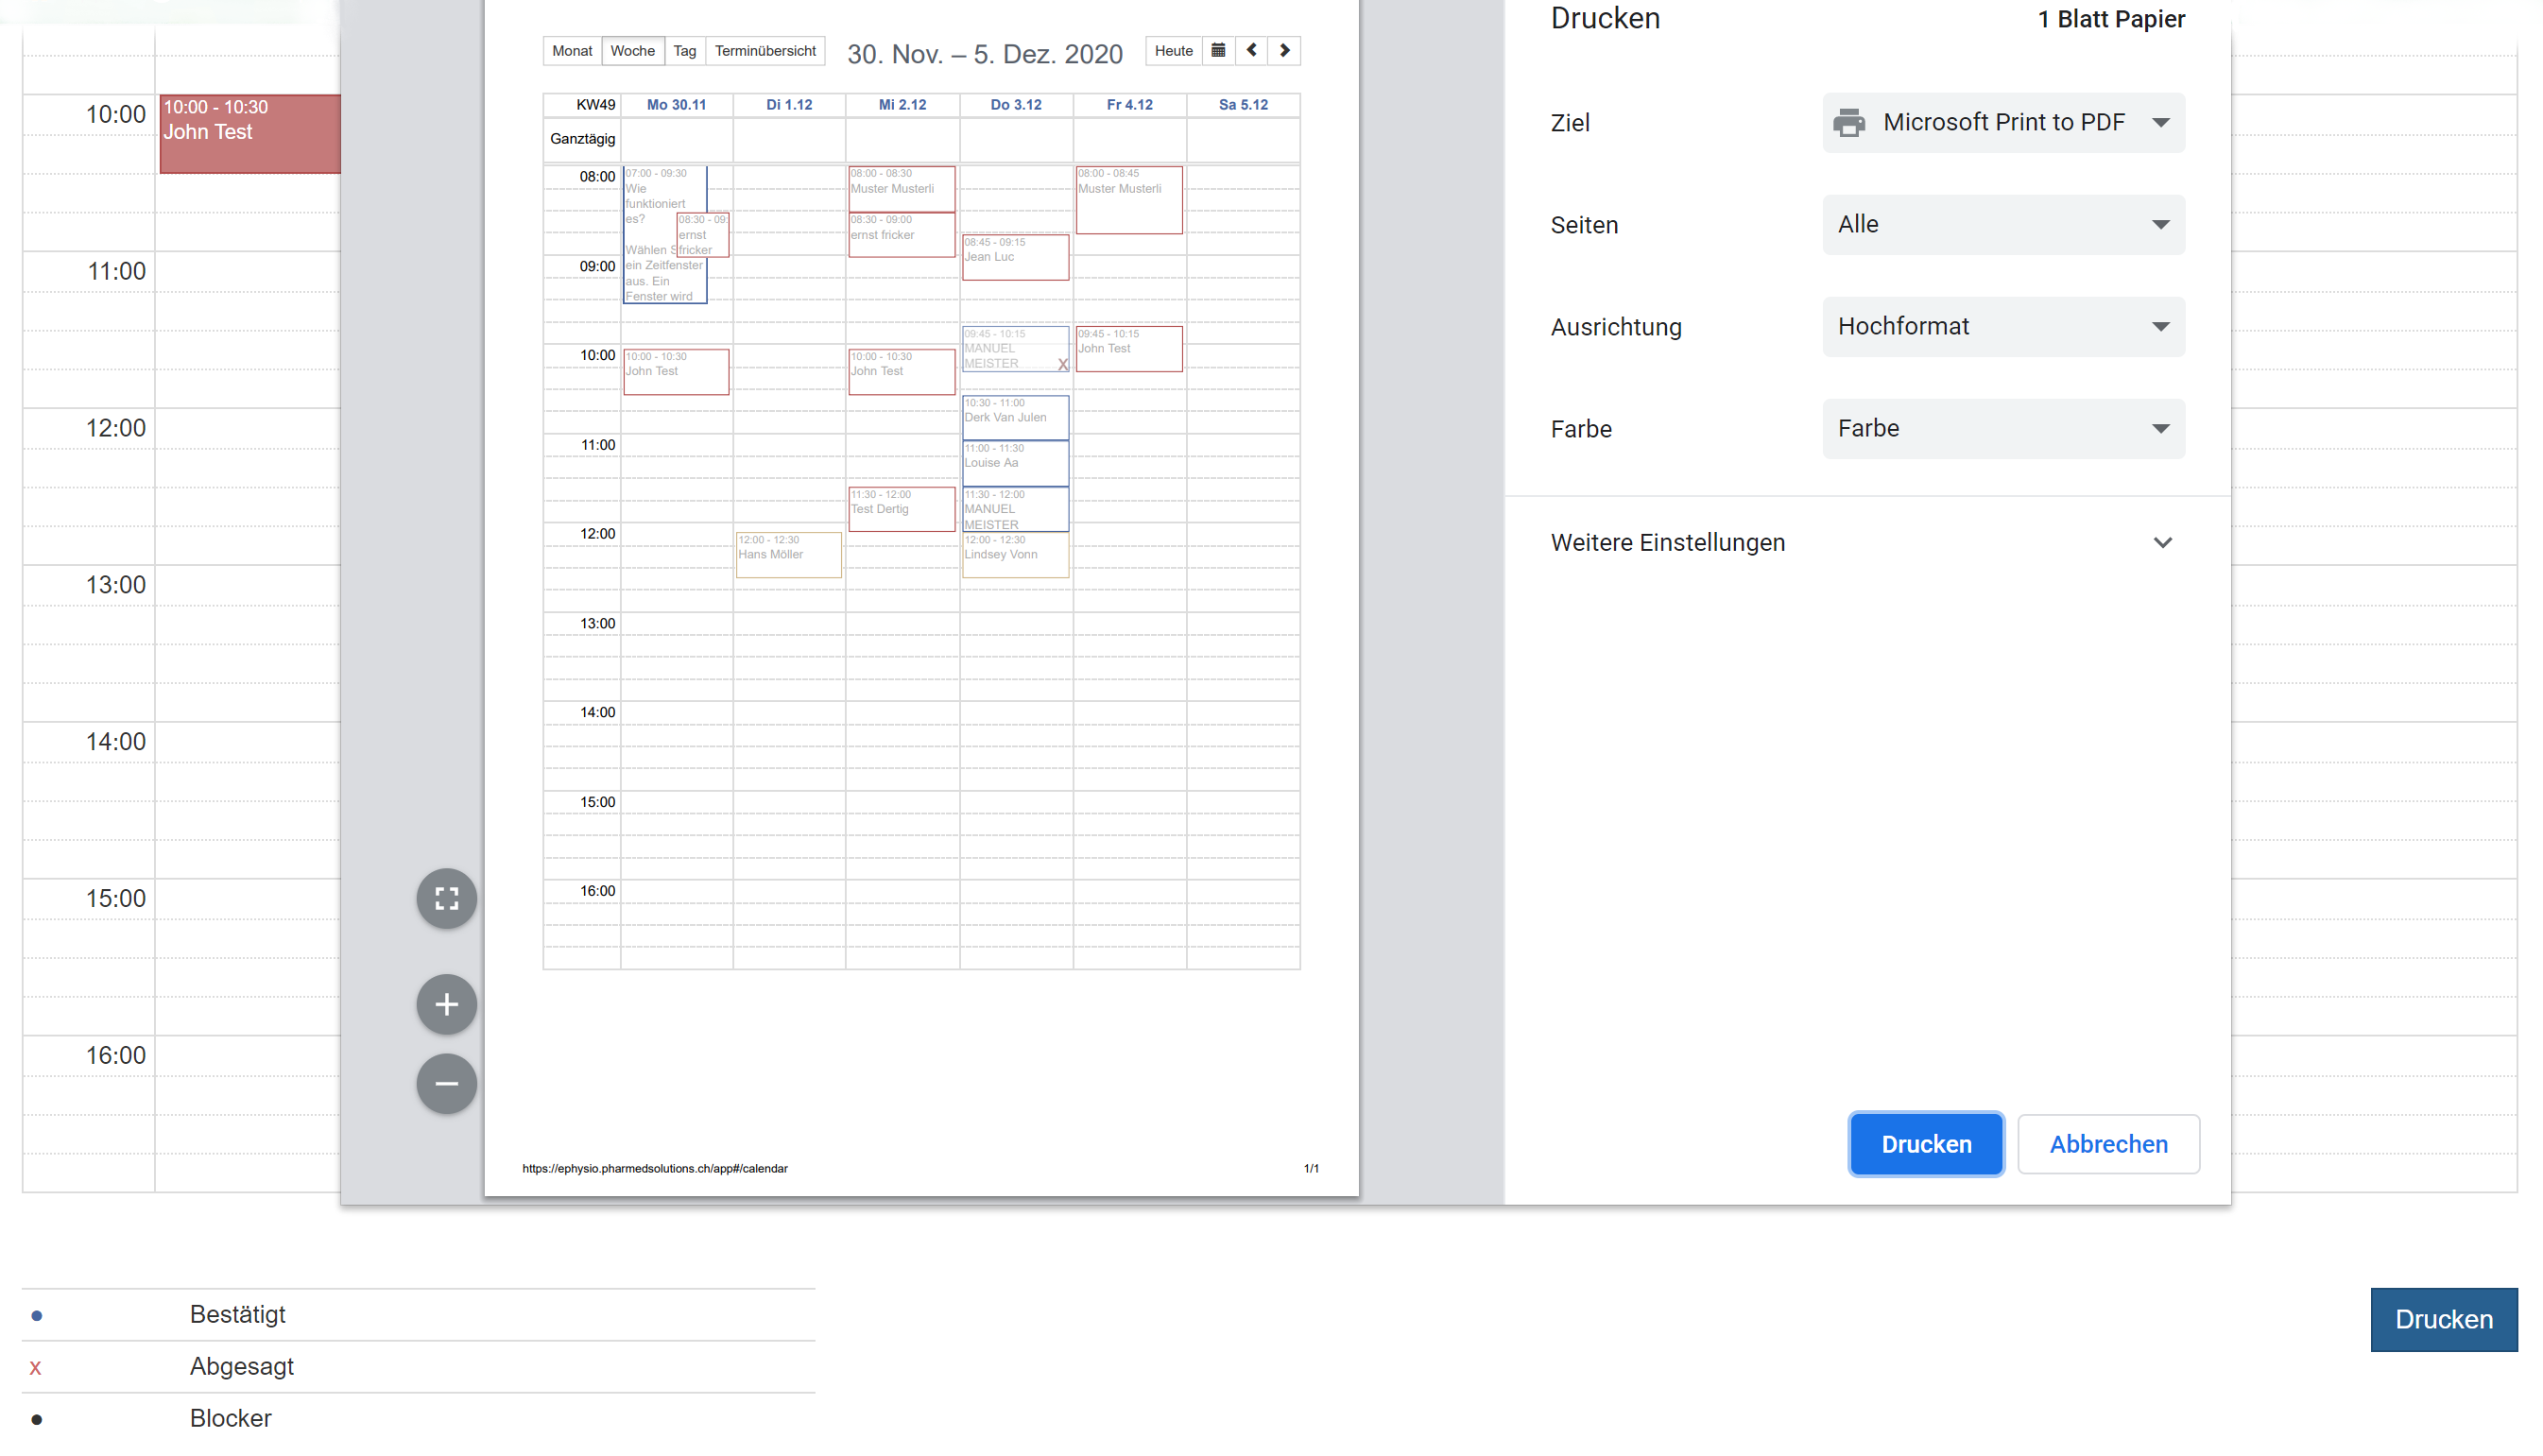Click Jean Luc appointment in preview
Screen dimensions: 2543x1456
pyautogui.click(x=1015, y=257)
